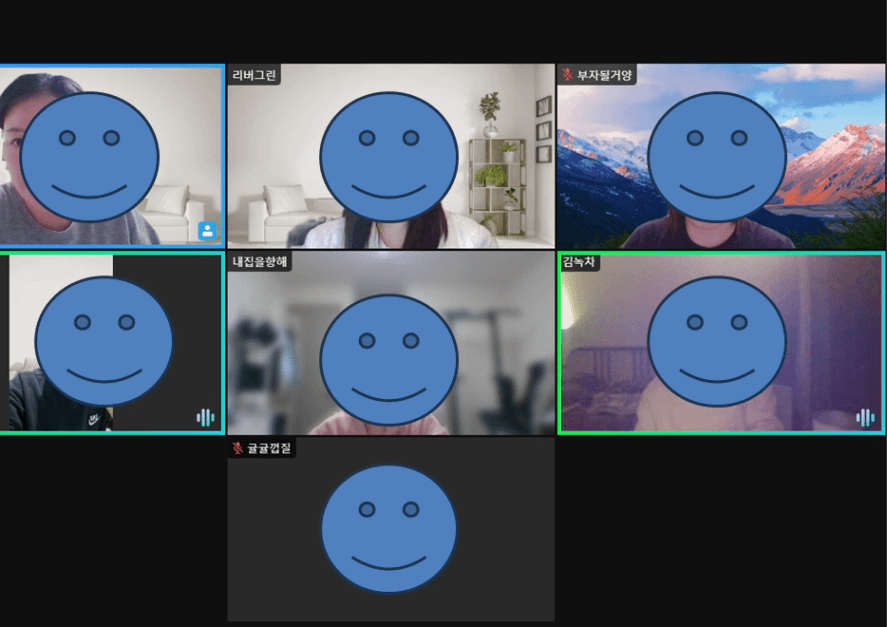The width and height of the screenshot is (887, 627).
Task: Click the muted microphone icon beside 부자될거양
Action: [x=568, y=75]
